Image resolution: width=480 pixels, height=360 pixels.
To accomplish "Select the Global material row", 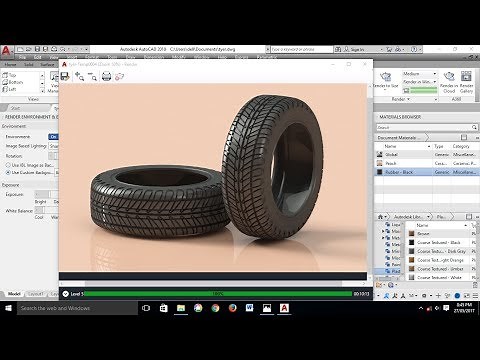I will coord(426,155).
